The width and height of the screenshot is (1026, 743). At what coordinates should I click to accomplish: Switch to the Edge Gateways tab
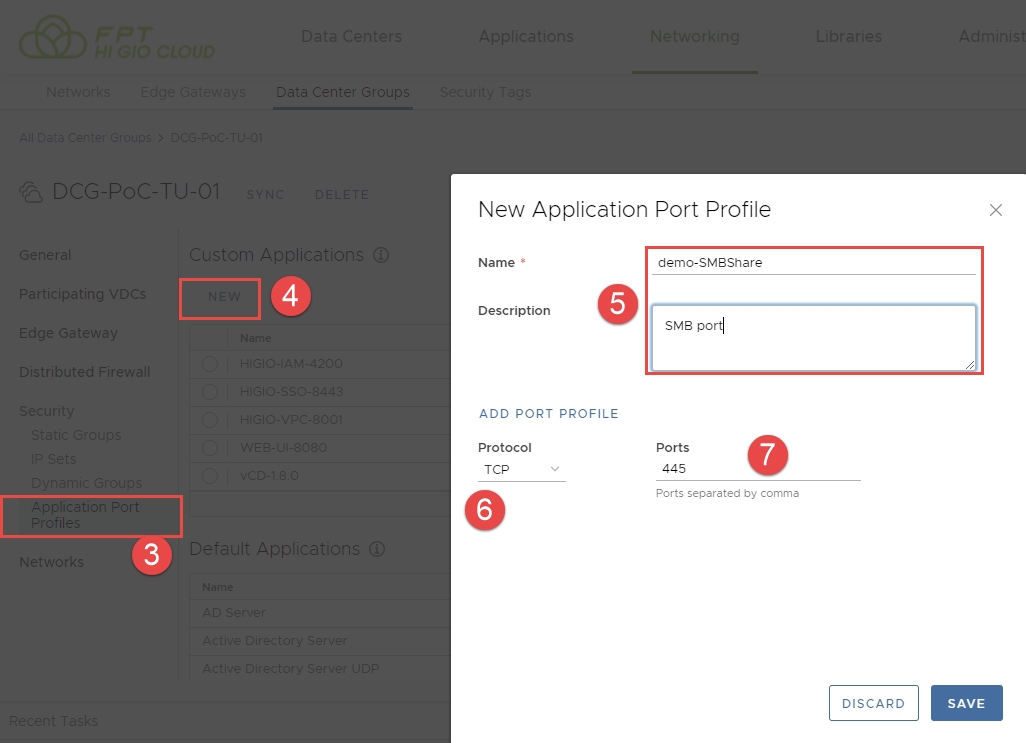[193, 92]
